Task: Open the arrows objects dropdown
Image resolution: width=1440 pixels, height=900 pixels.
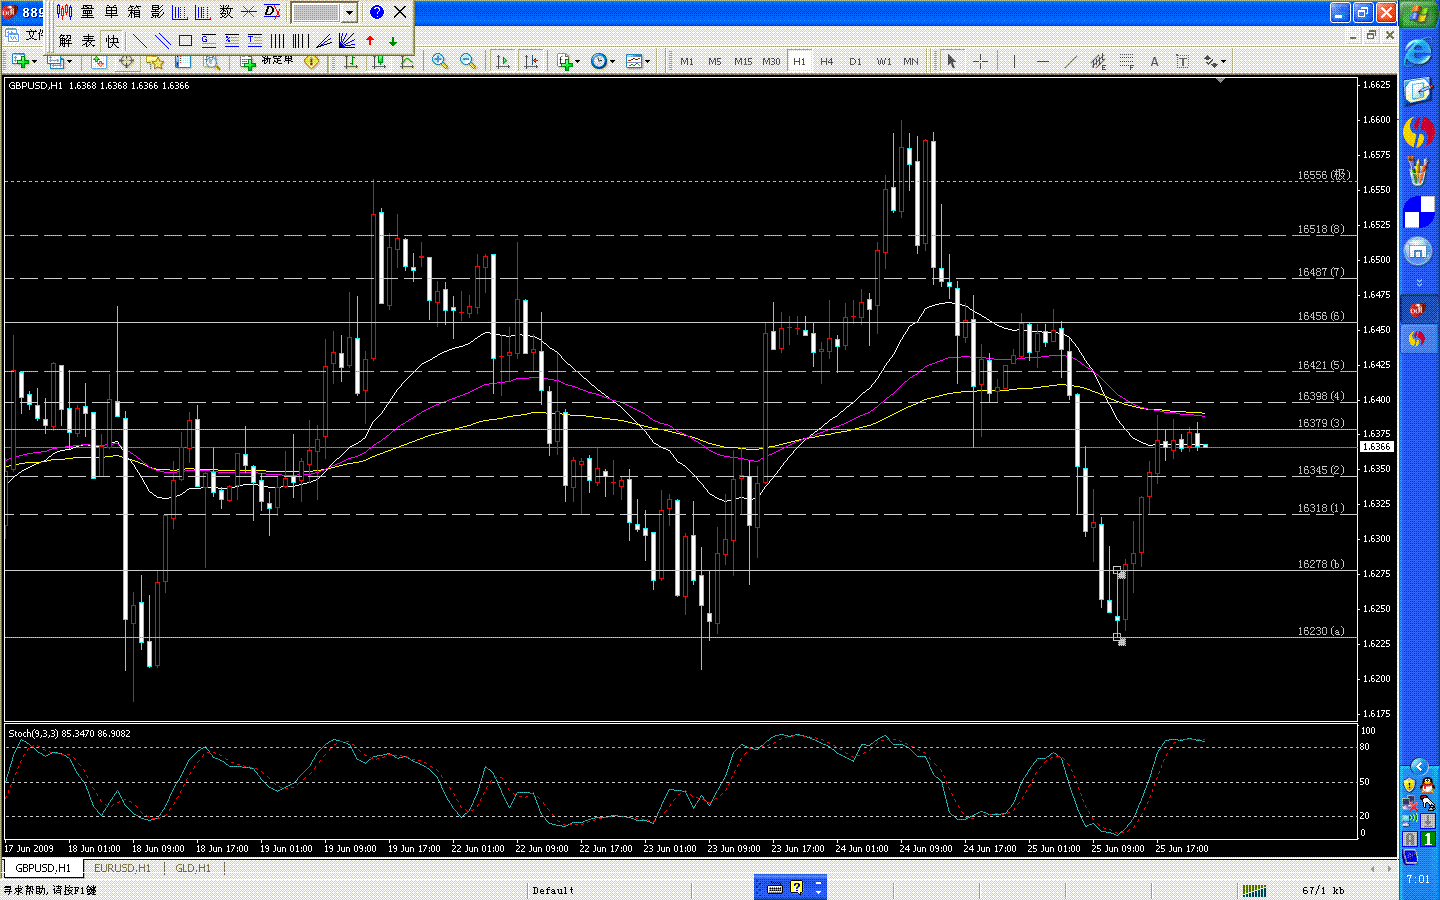Action: (x=1214, y=61)
